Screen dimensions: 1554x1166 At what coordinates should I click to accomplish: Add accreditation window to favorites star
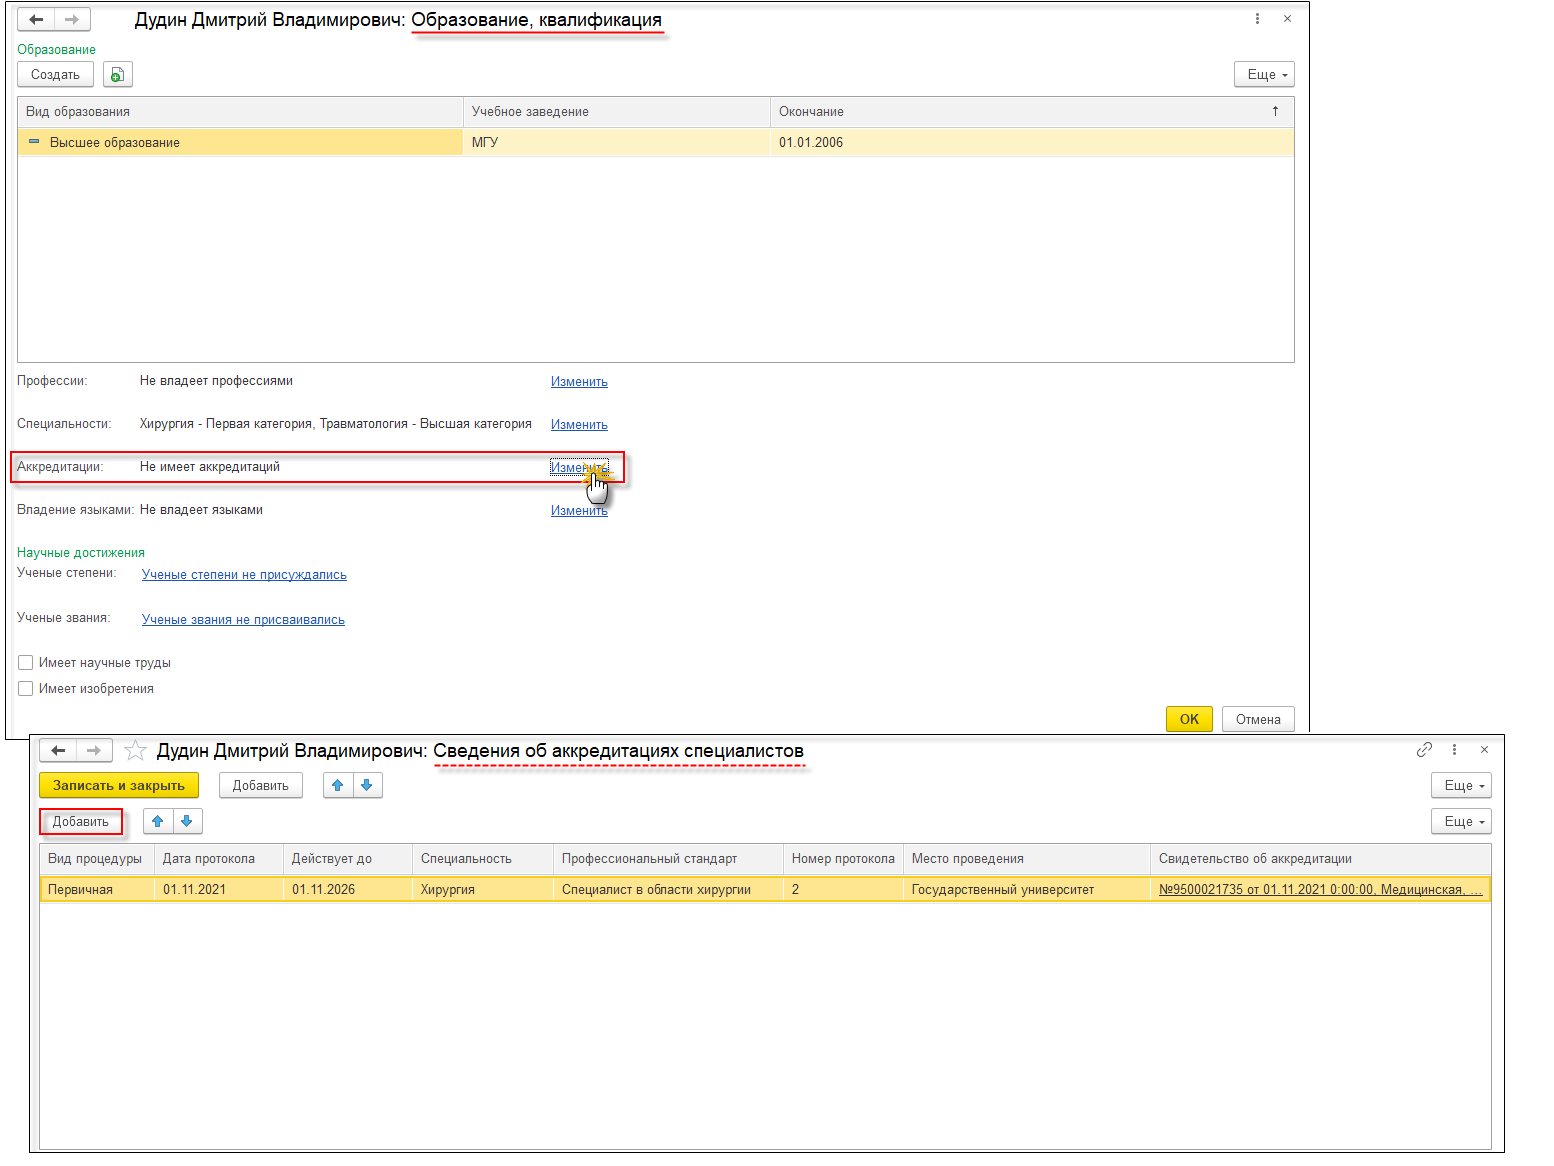coord(135,750)
